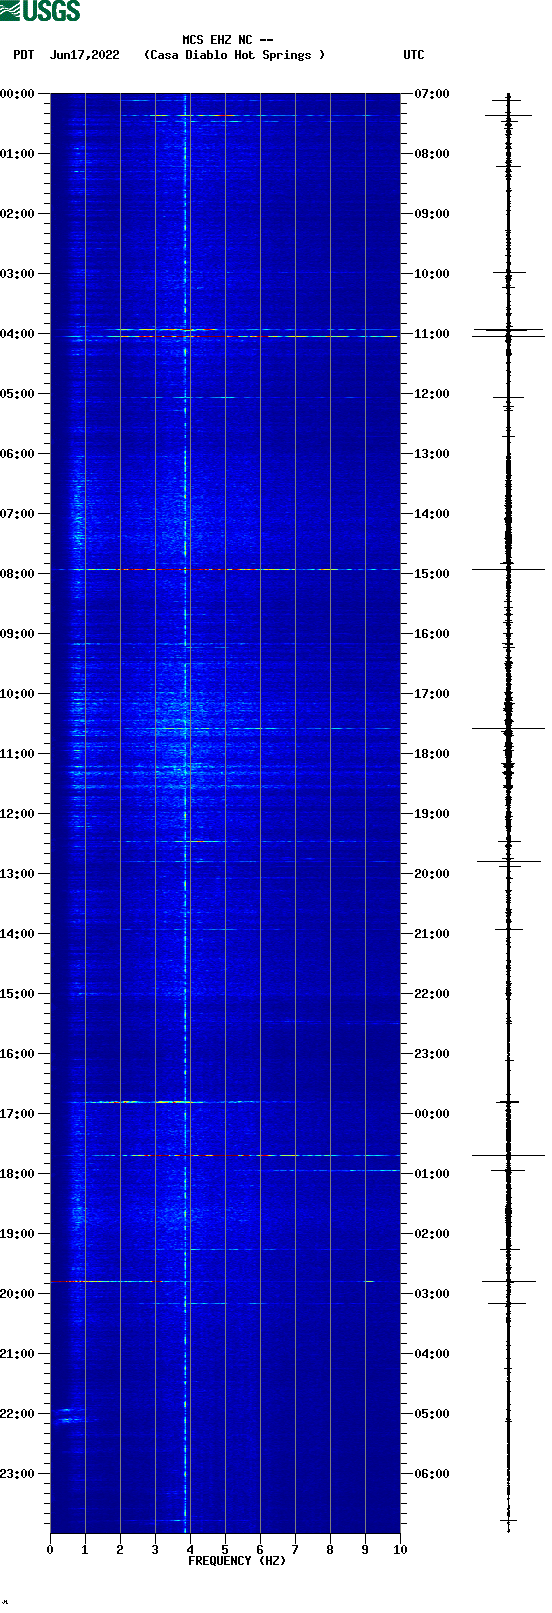Click frequency axis tick label '0'

(50, 1550)
